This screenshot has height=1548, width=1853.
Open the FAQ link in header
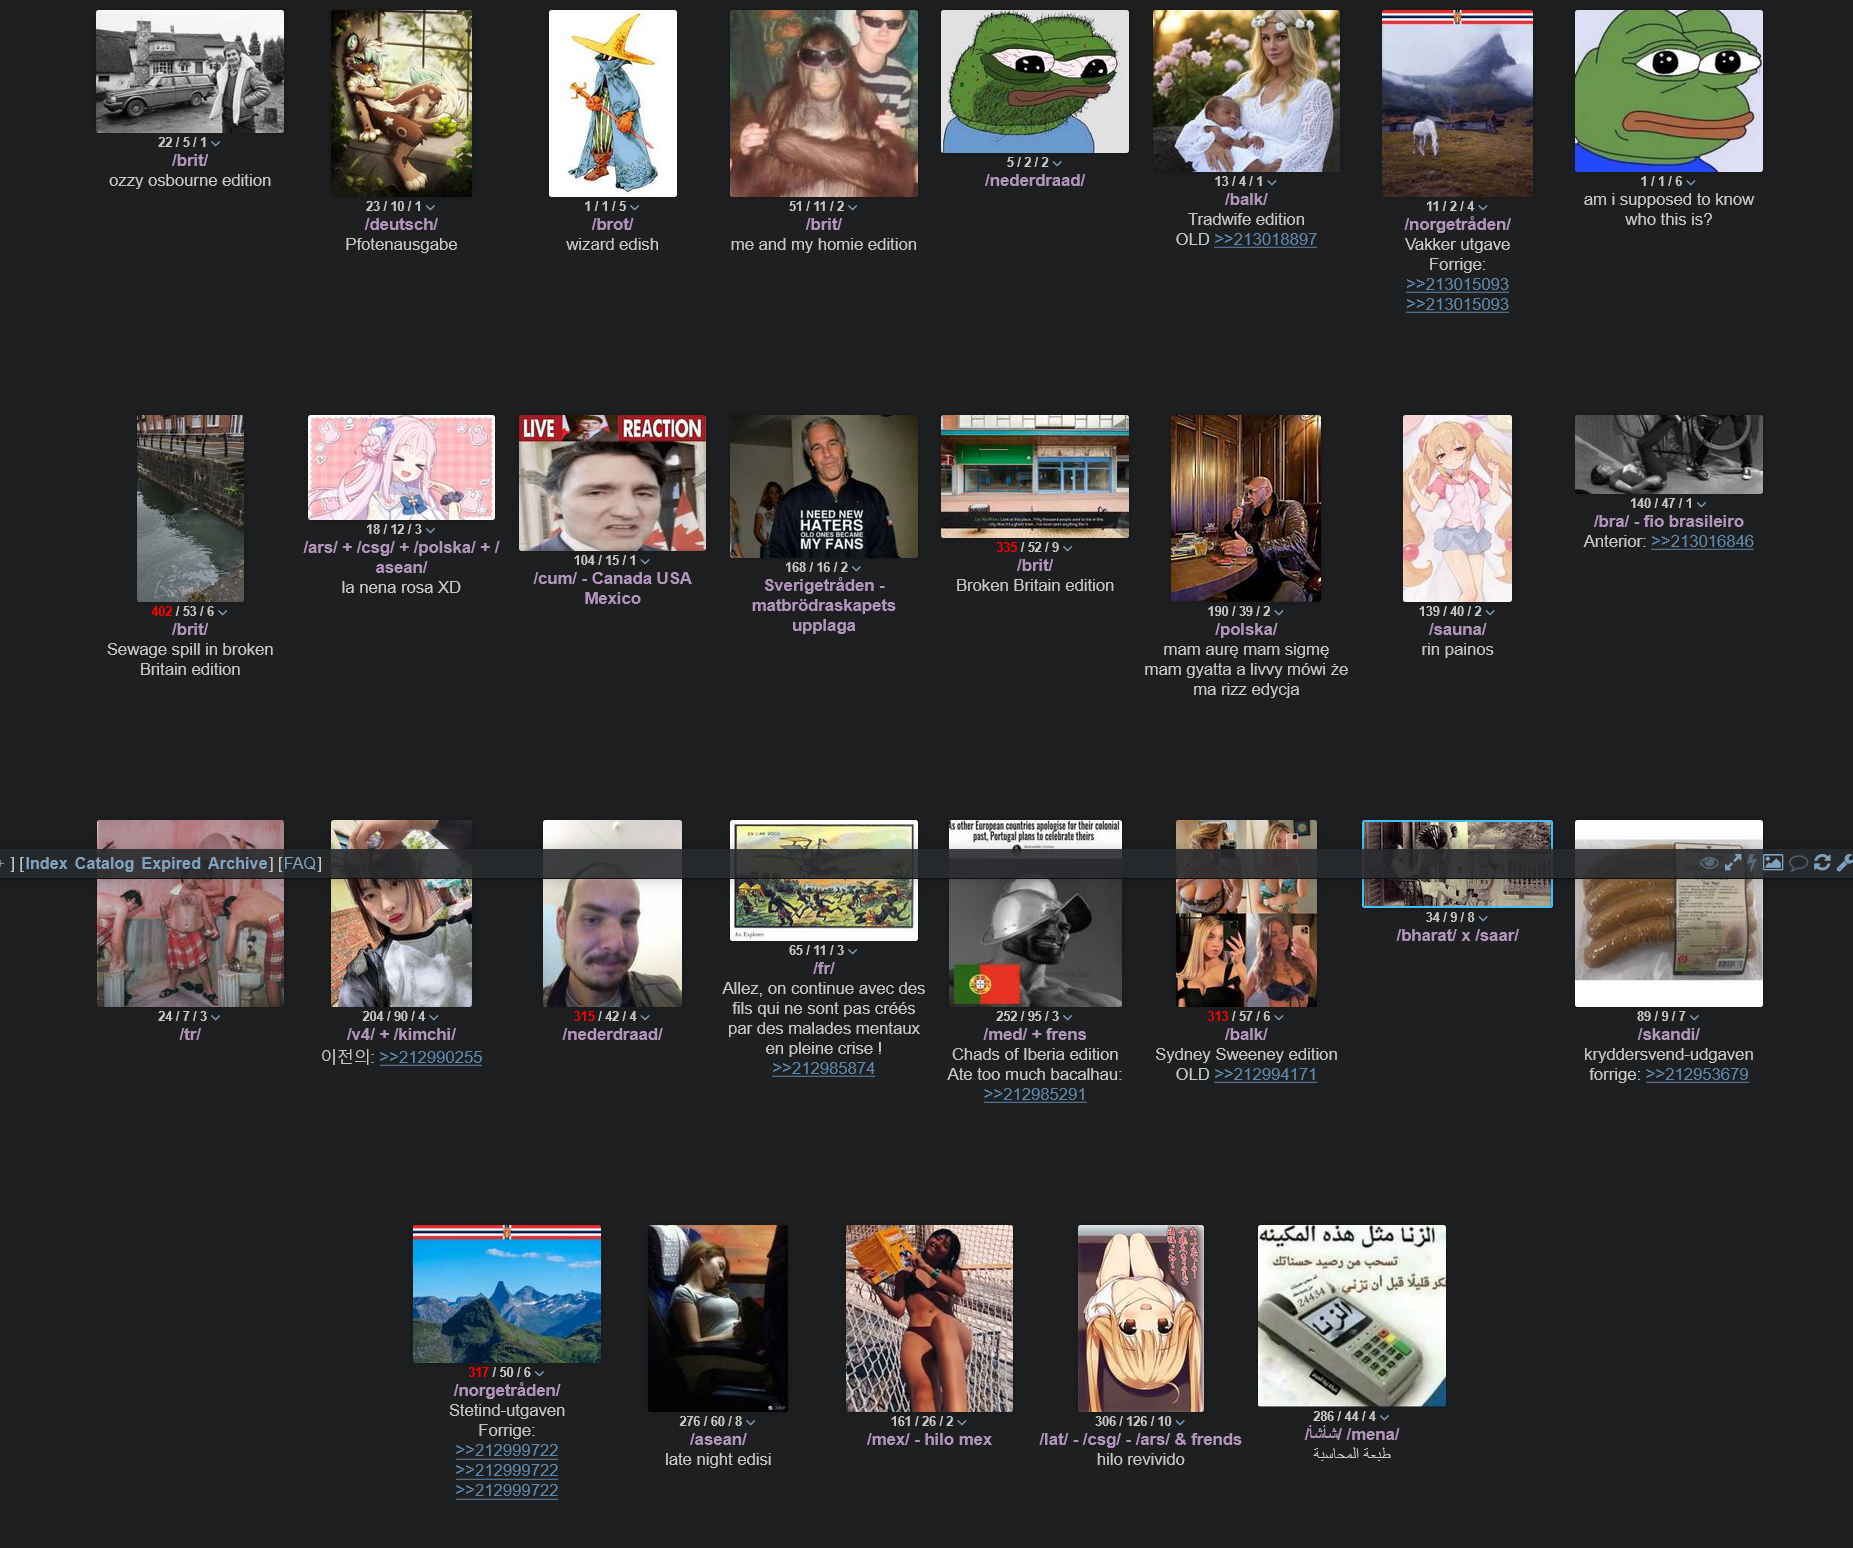(300, 863)
